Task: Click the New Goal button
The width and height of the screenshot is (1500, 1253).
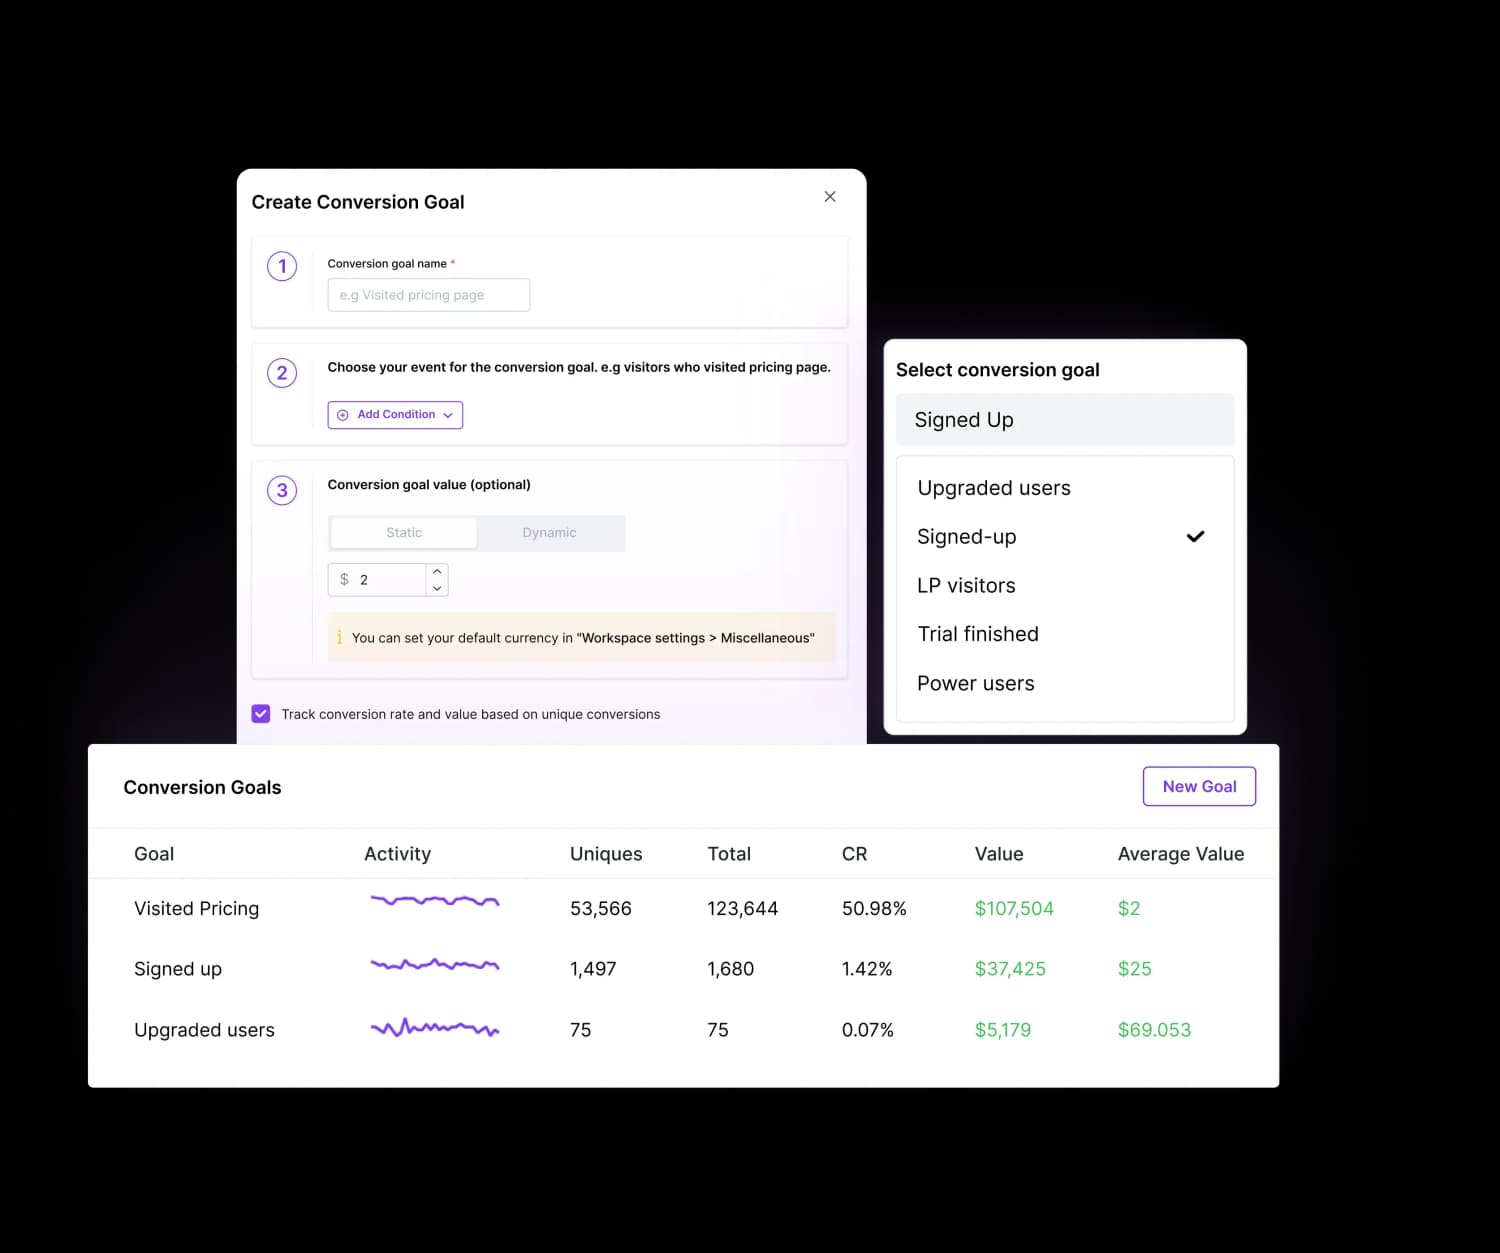Action: coord(1198,787)
